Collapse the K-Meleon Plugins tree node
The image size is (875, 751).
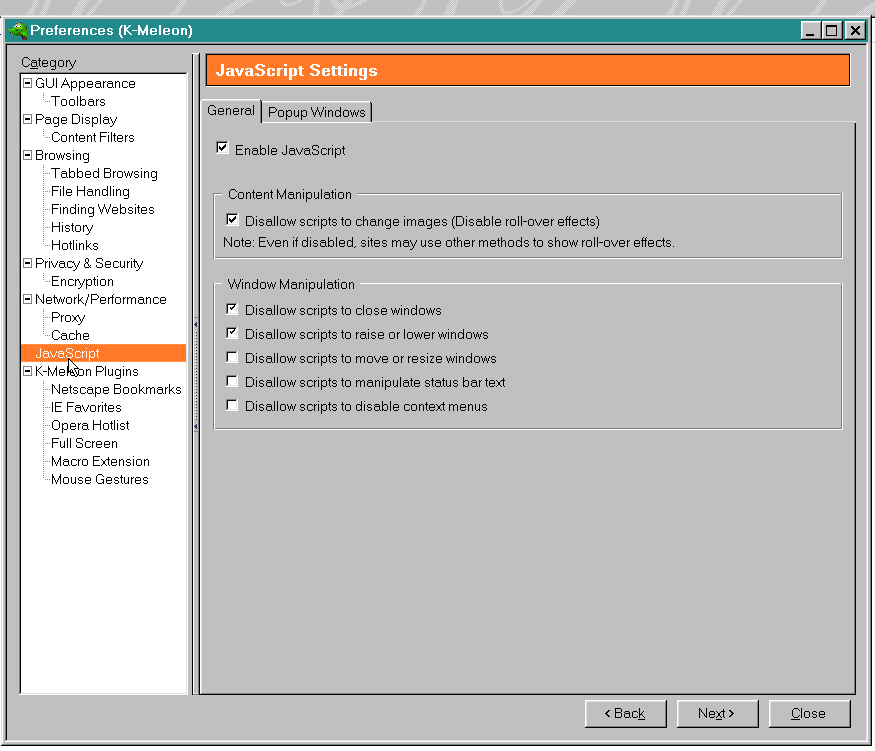[28, 371]
